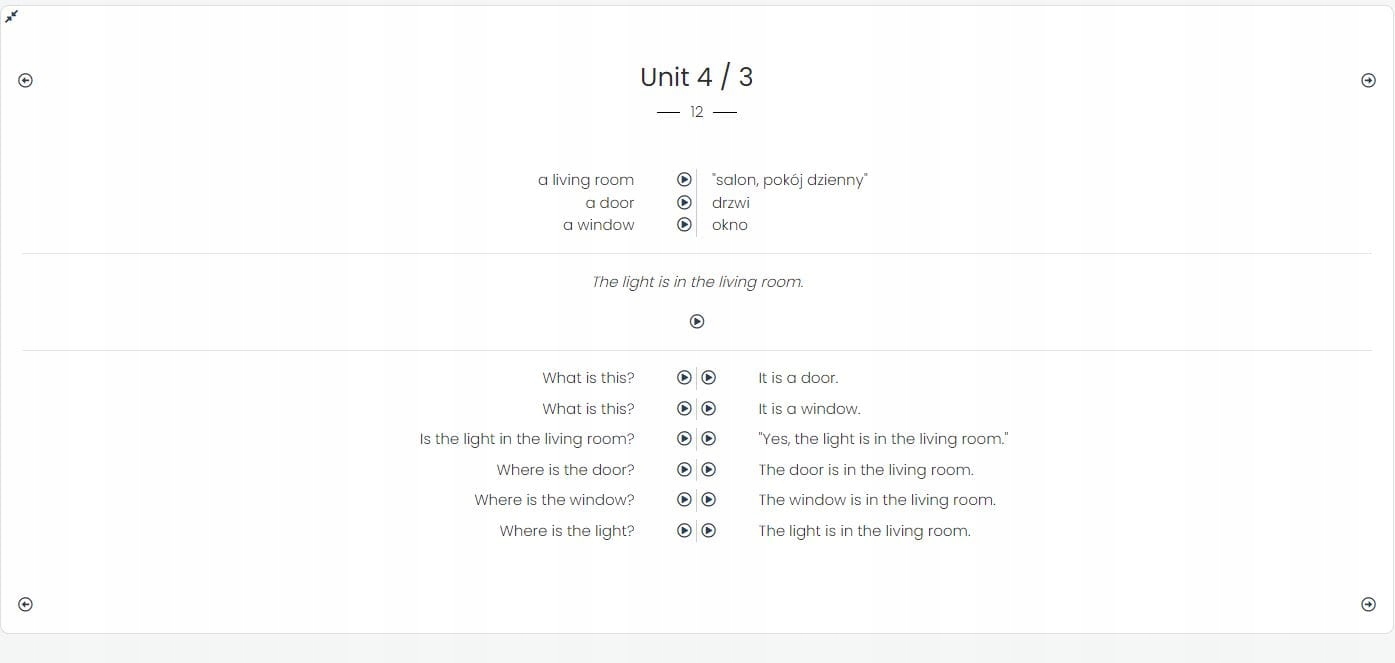The width and height of the screenshot is (1395, 663).
Task: Click the bottom-right next arrow icon
Action: [x=1368, y=604]
